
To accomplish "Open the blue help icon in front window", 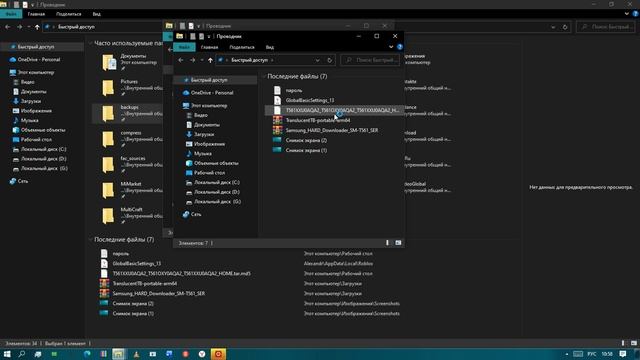I will click(x=400, y=47).
